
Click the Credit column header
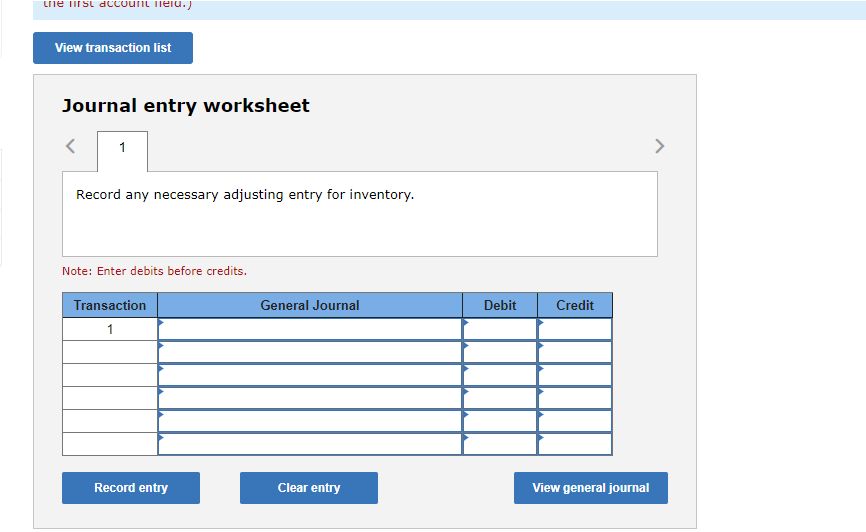point(575,305)
